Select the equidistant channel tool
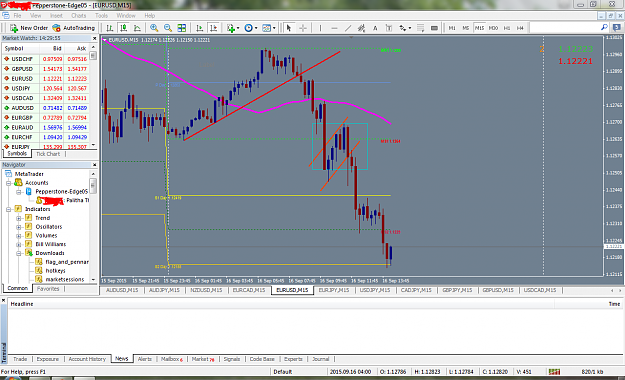The image size is (625, 380). pyautogui.click(x=362, y=28)
